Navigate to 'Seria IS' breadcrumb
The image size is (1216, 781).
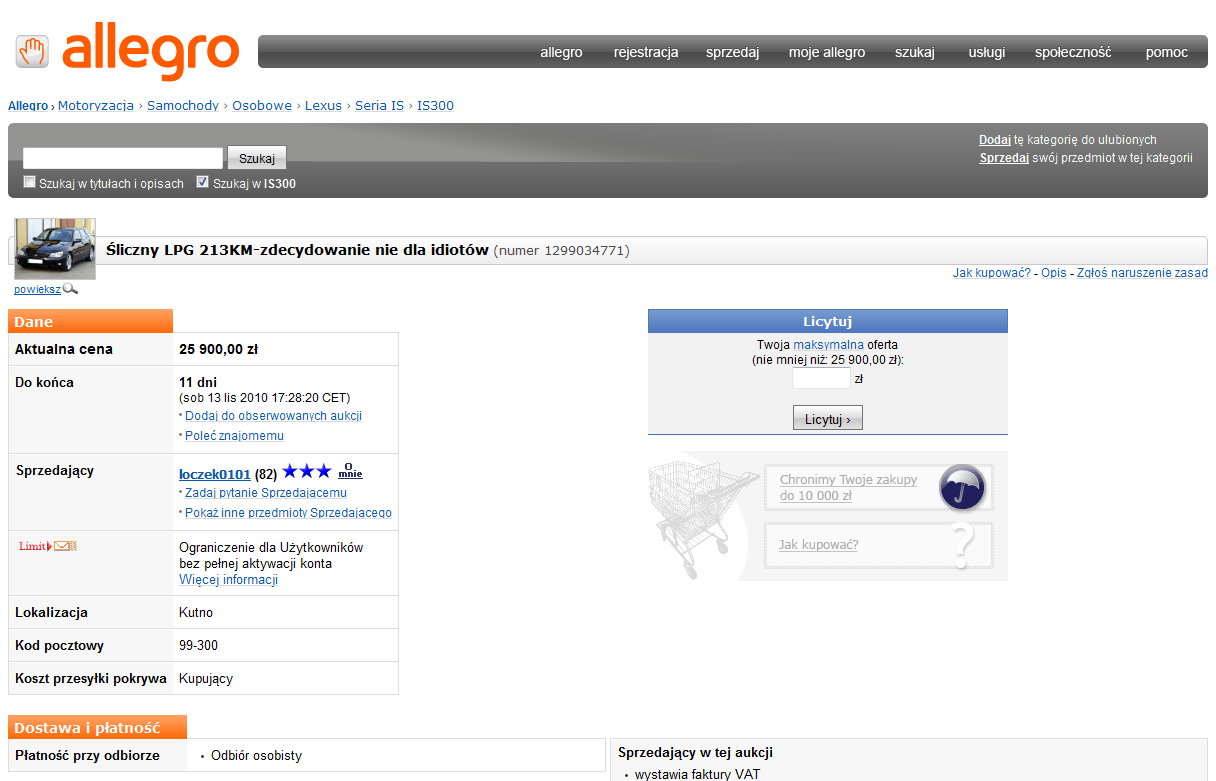click(x=379, y=105)
